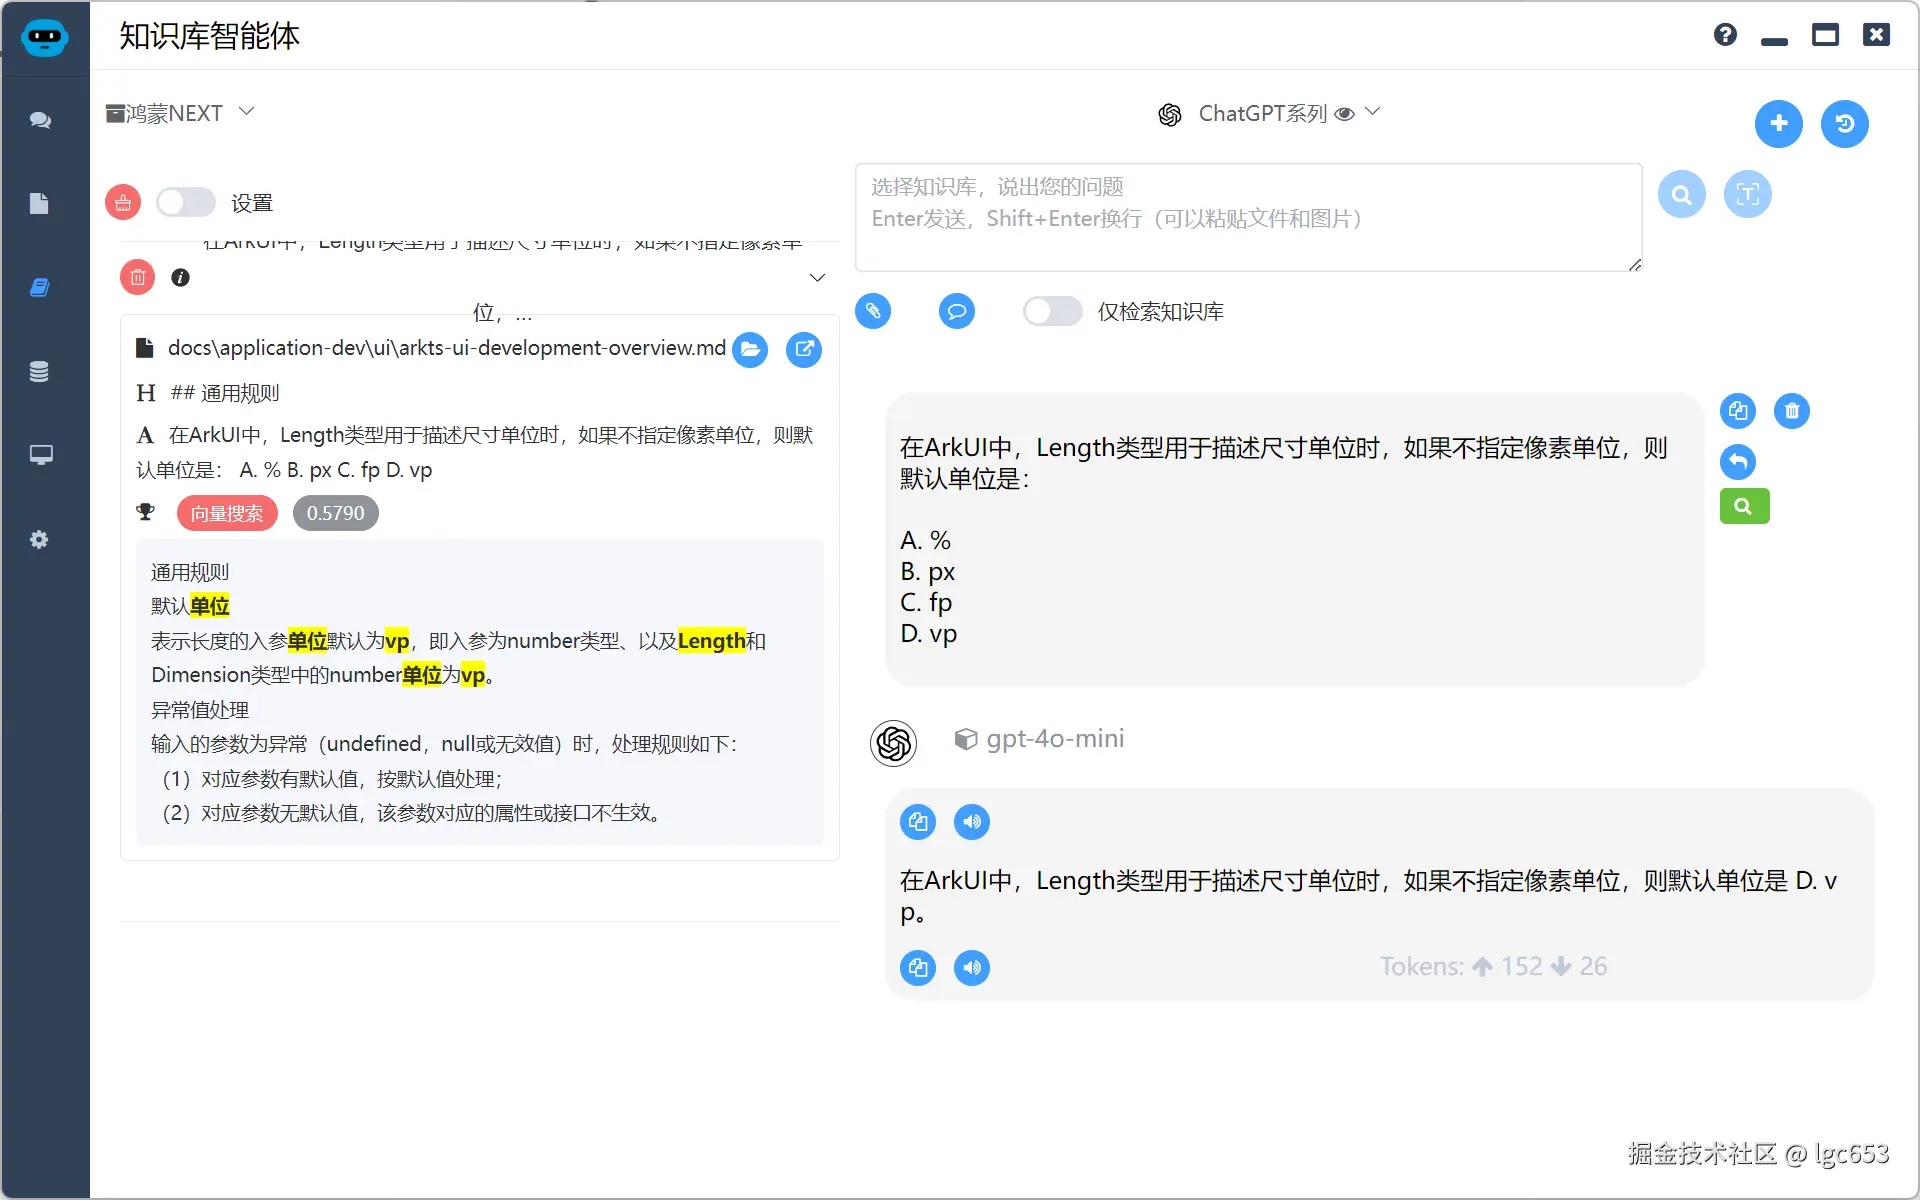Collapse the search result chevron

(x=817, y=278)
